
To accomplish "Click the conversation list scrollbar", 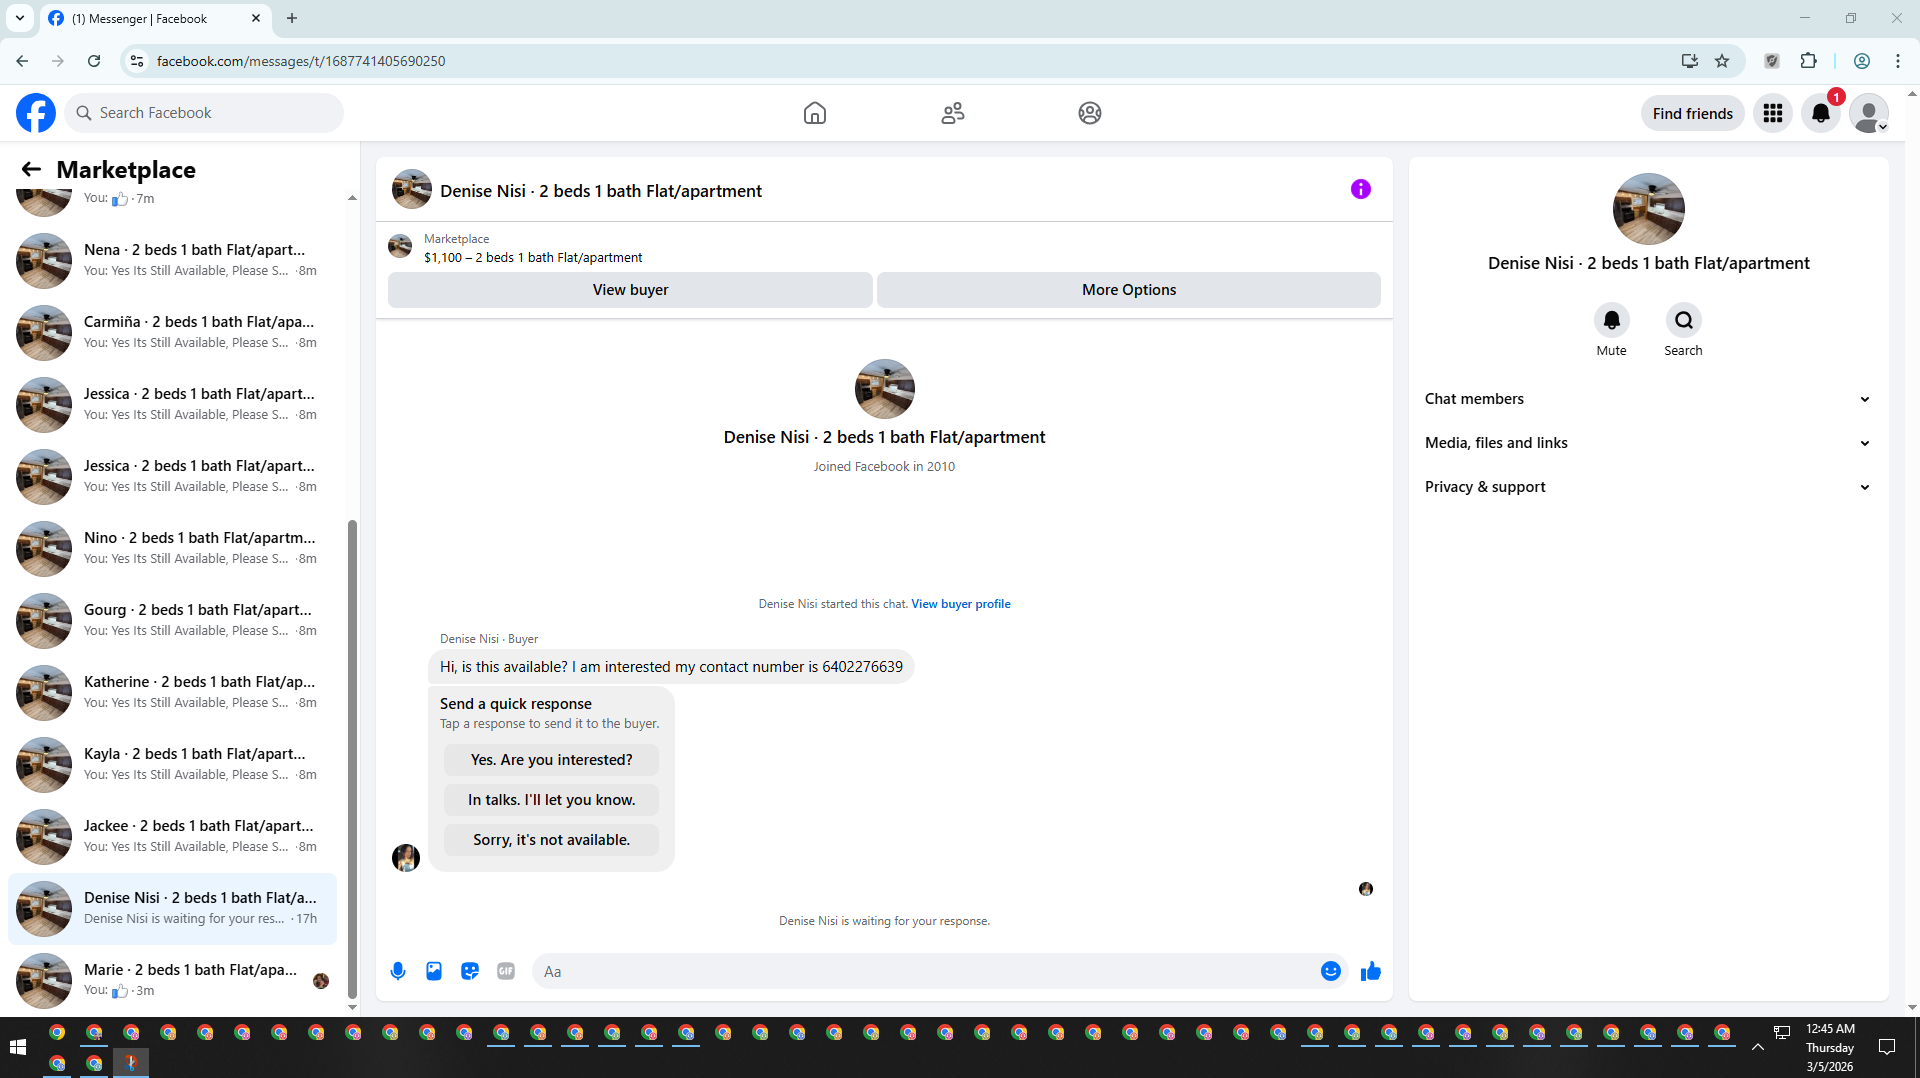I will click(352, 760).
